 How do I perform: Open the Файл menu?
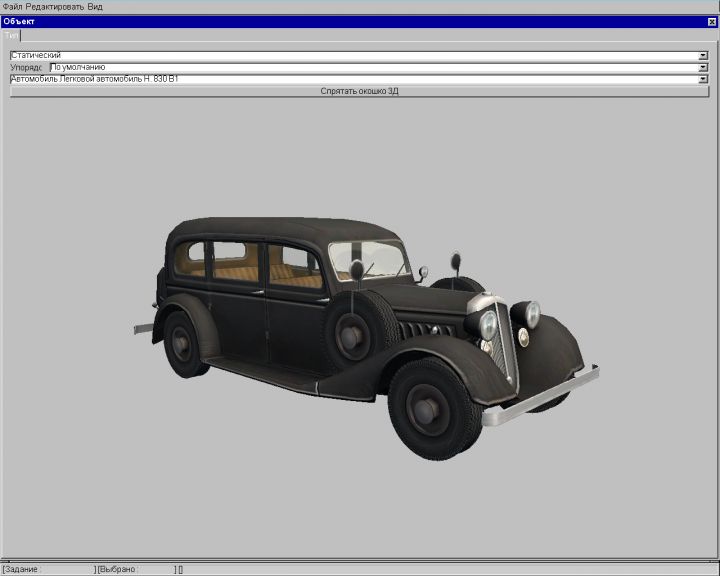tap(12, 6)
